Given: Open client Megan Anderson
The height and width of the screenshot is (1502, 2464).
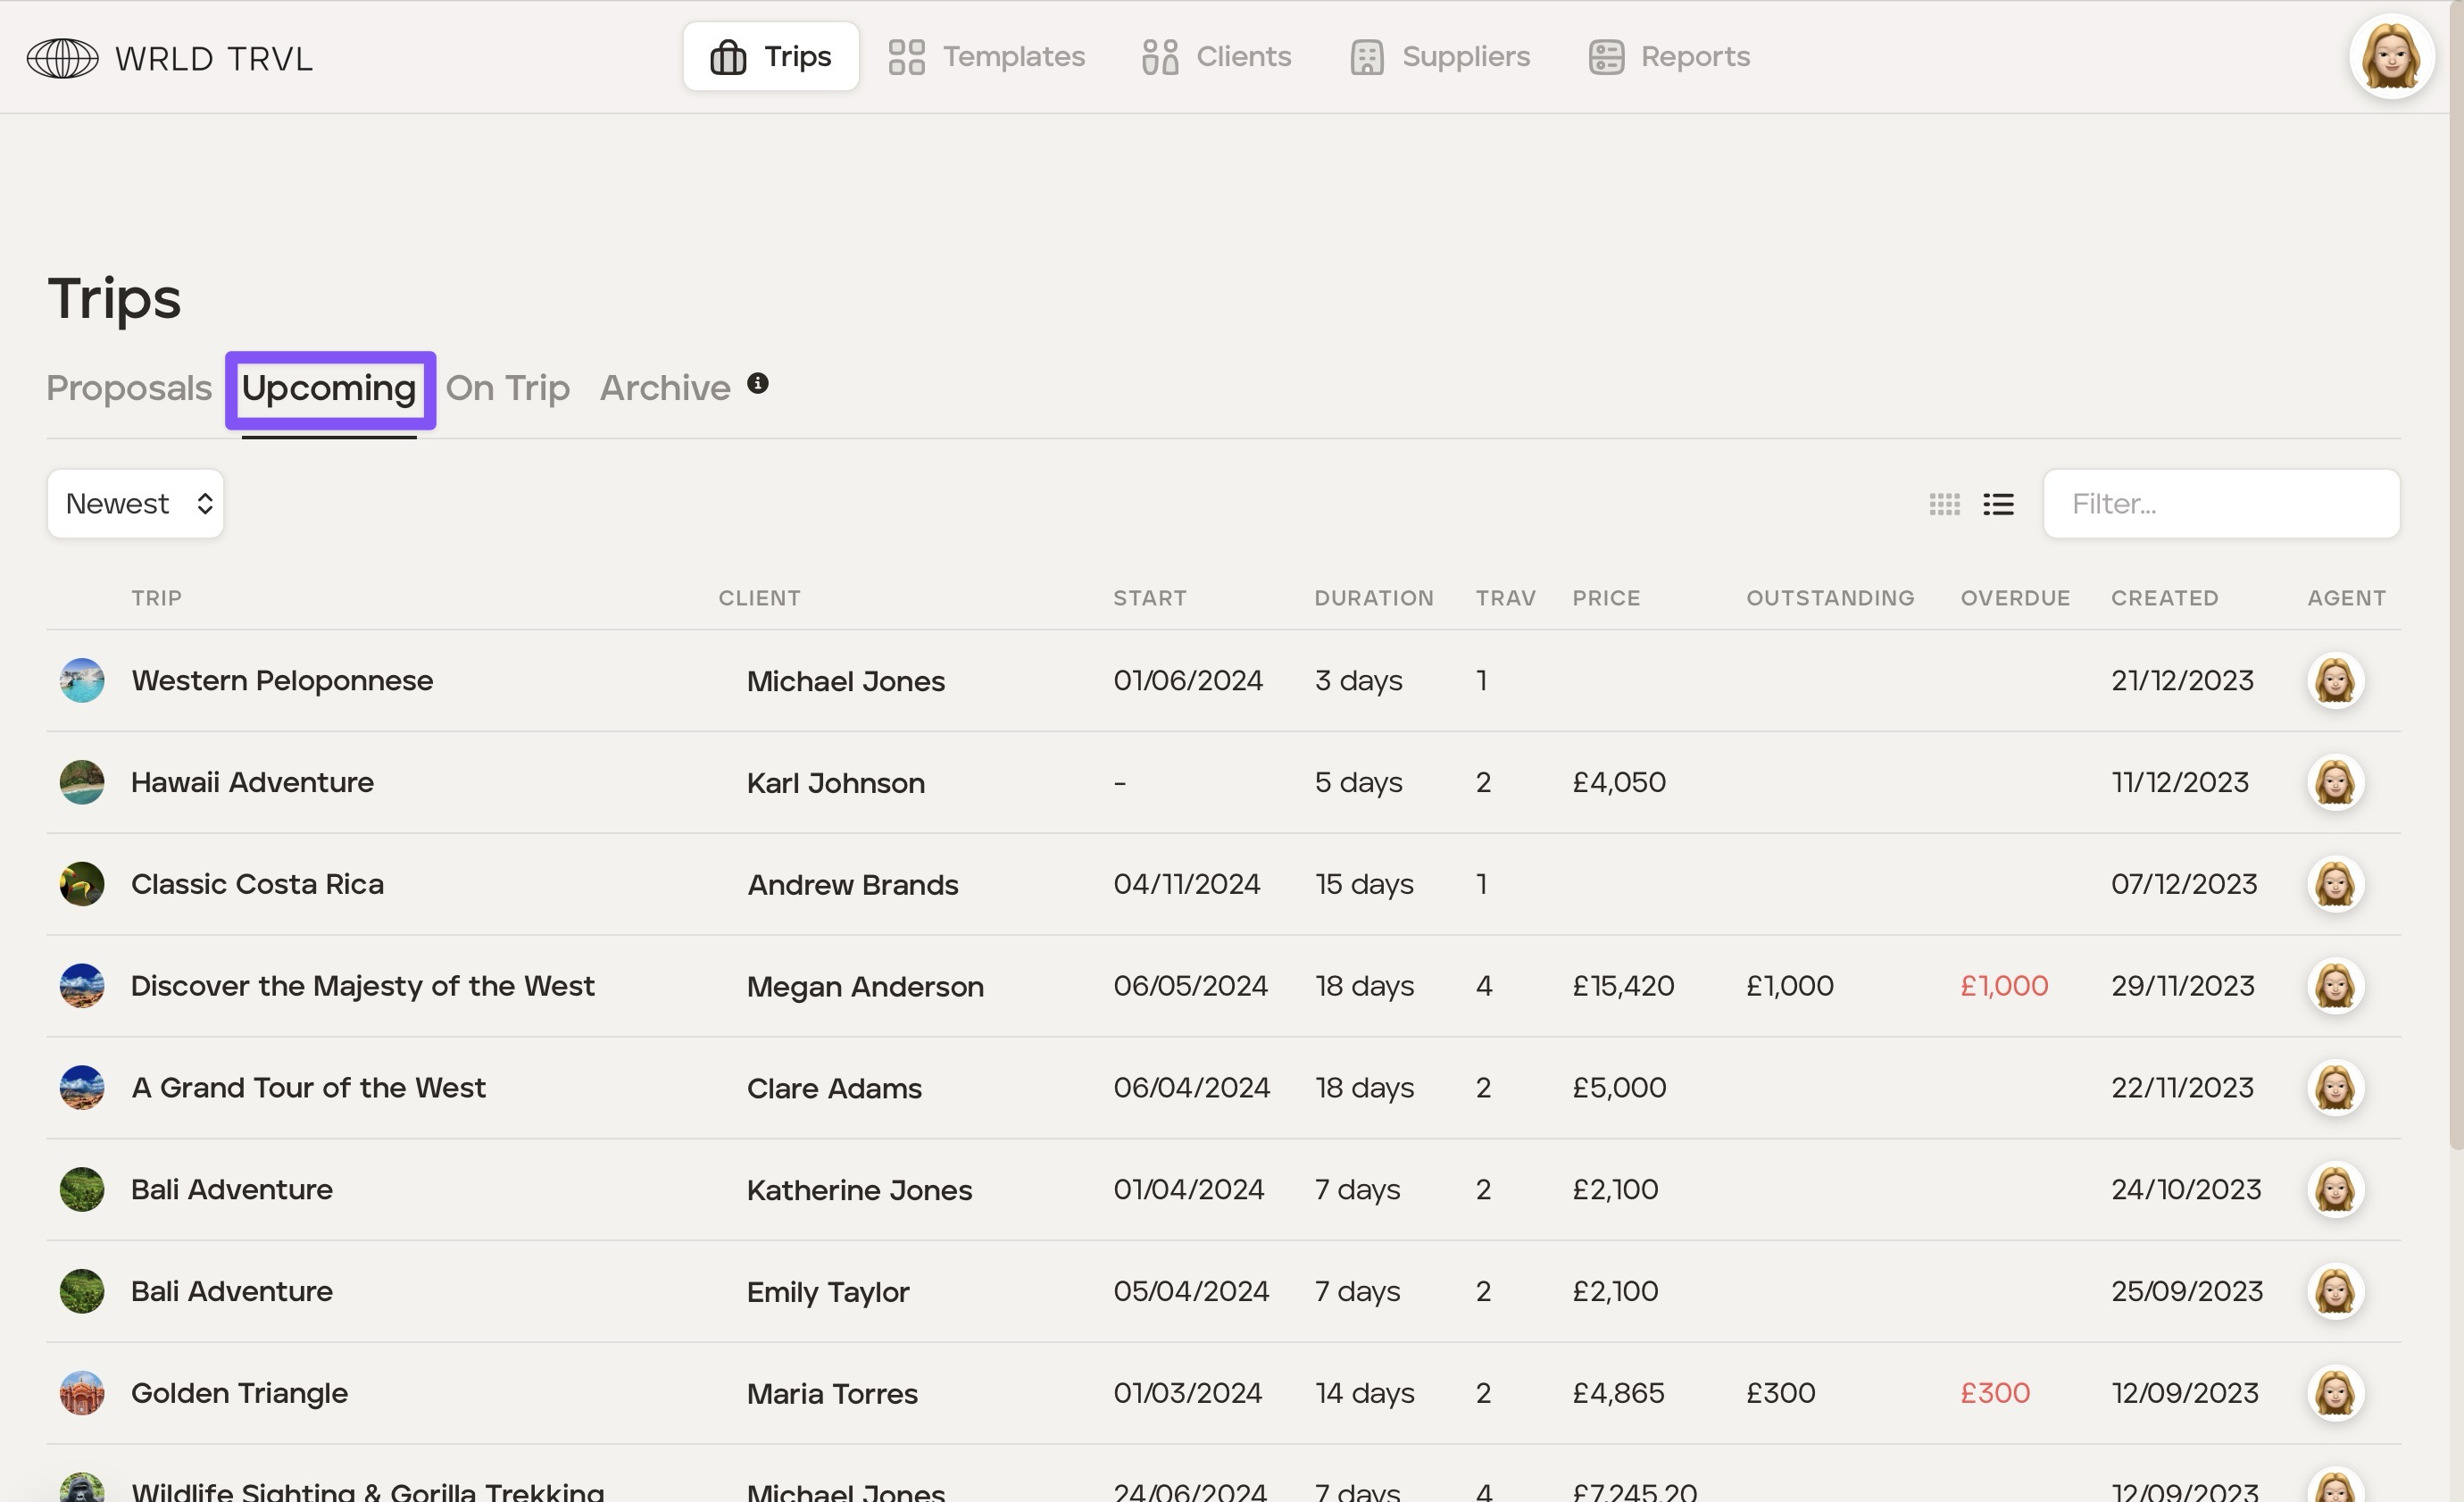Looking at the screenshot, I should [865, 987].
